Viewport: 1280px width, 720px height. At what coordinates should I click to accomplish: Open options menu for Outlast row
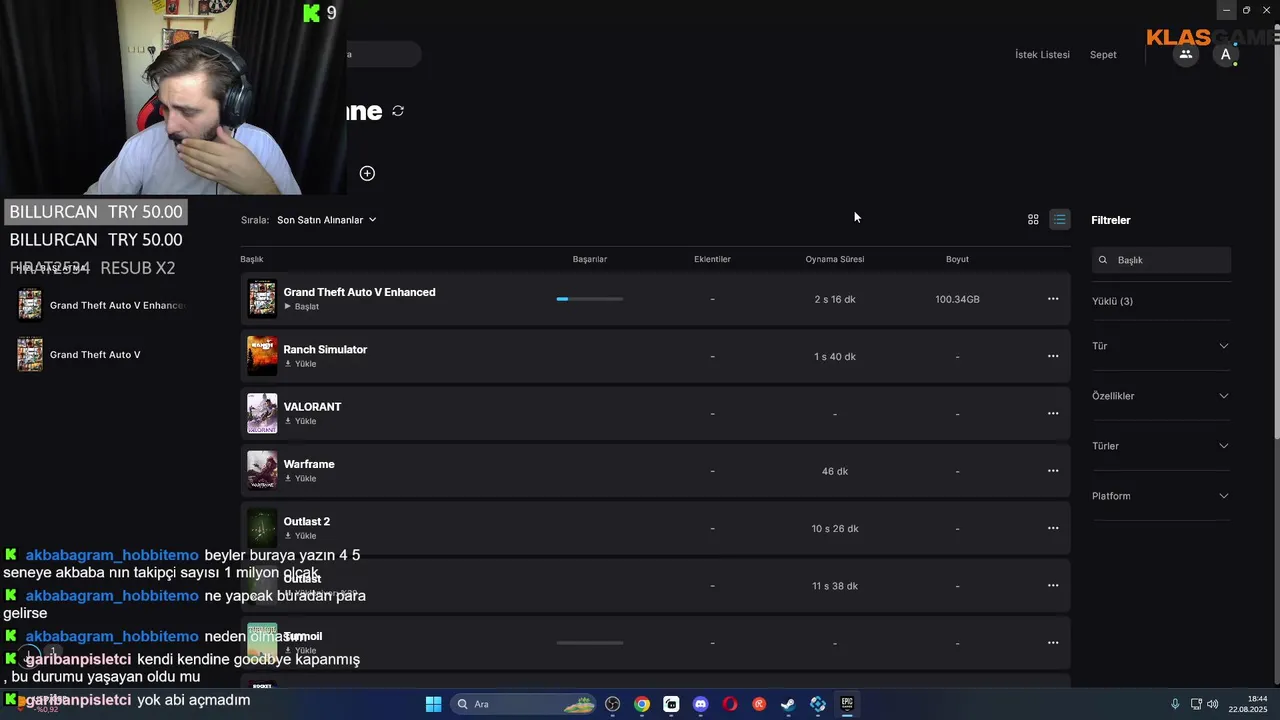point(1052,585)
